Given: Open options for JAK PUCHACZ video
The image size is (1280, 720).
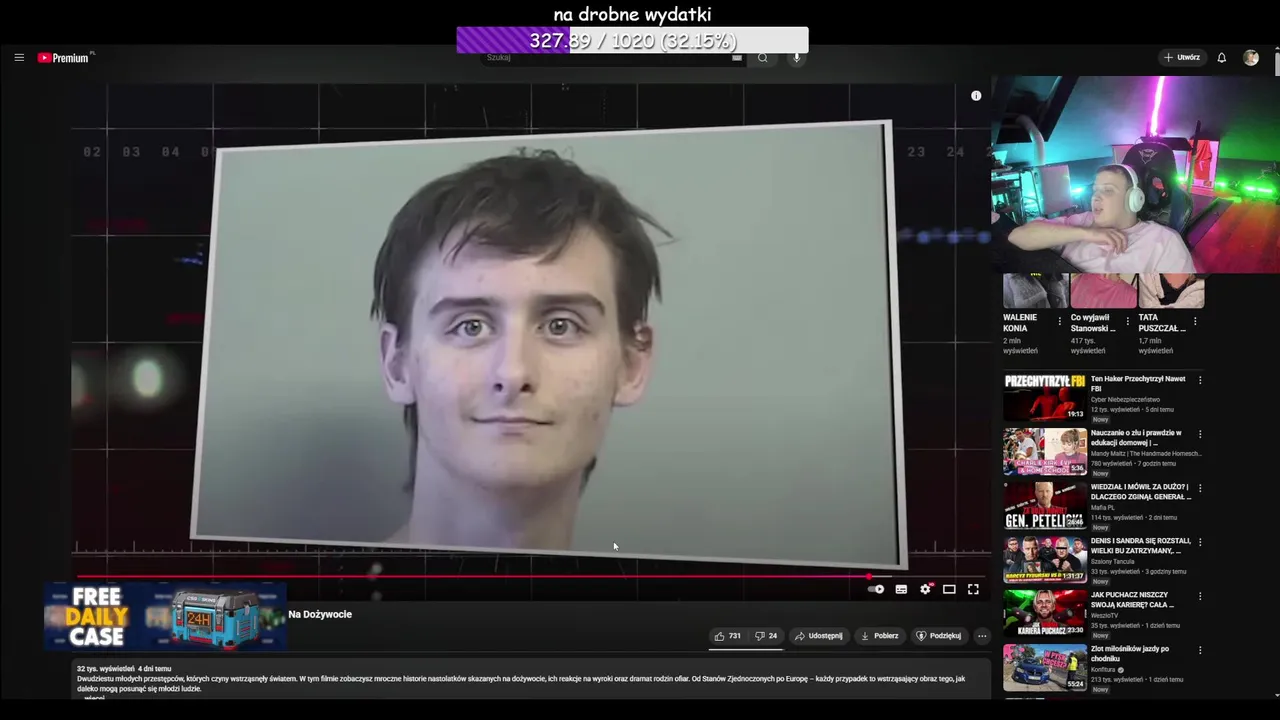Looking at the screenshot, I should (1200, 596).
